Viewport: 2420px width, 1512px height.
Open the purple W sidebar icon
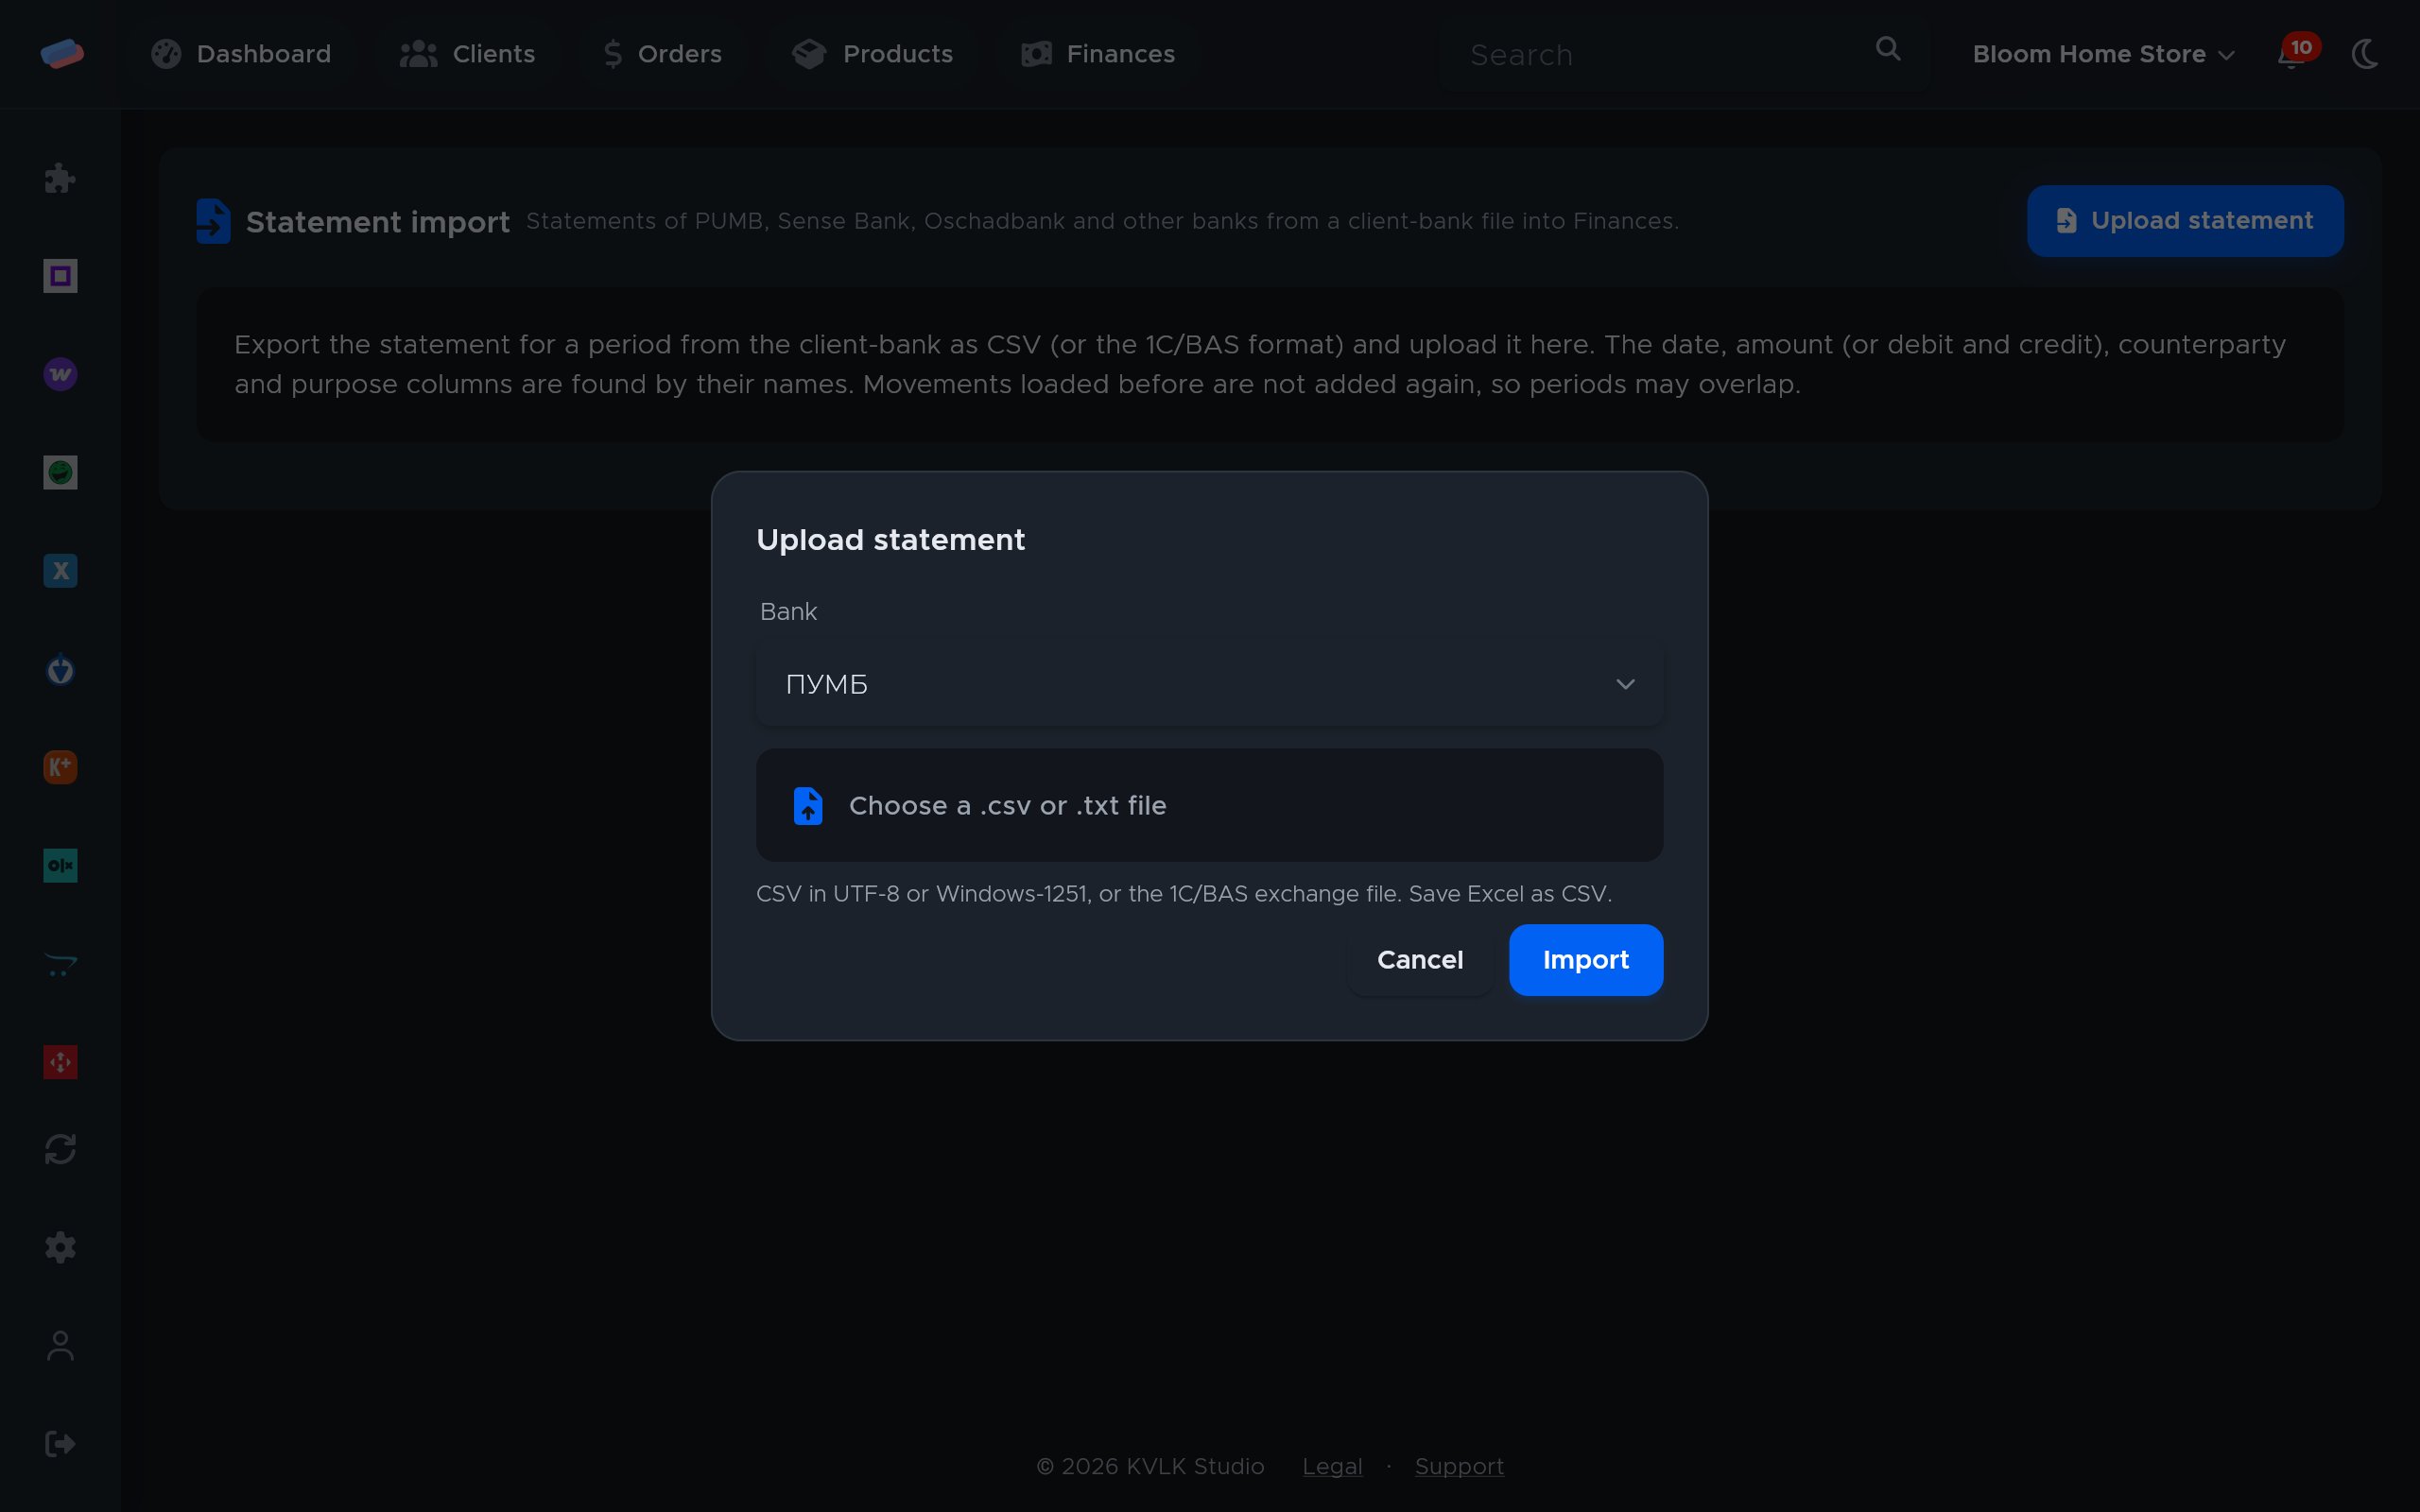pyautogui.click(x=60, y=374)
